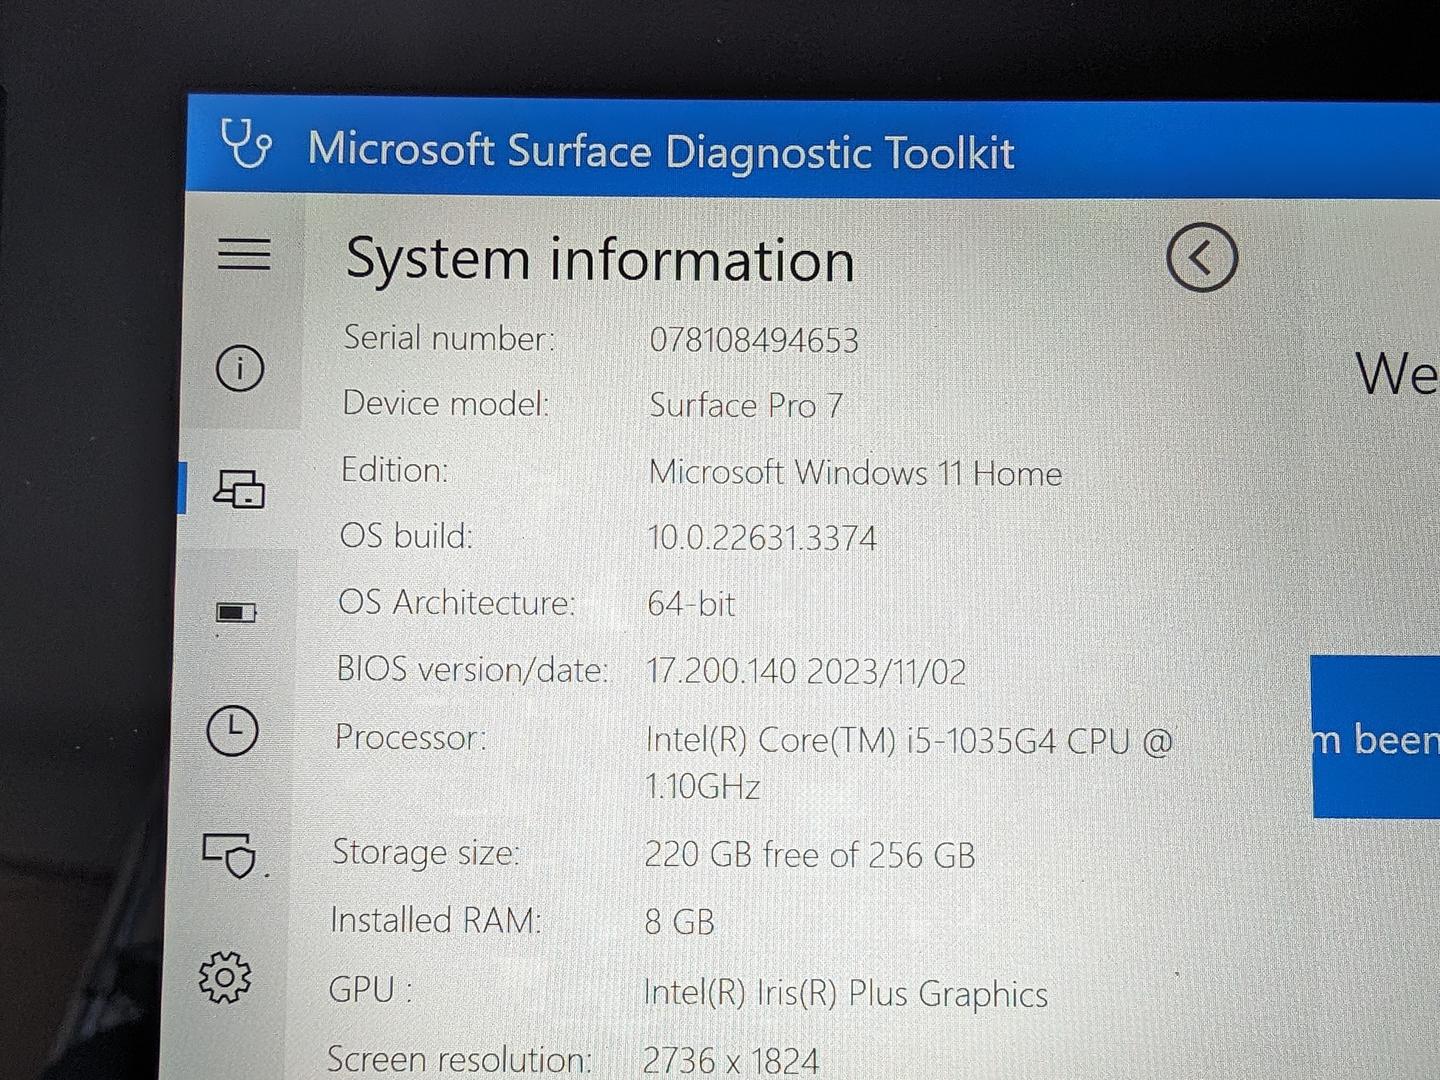Select the Intel Core i5-1035G4 processor value
This screenshot has width=1440, height=1080.
click(x=909, y=763)
